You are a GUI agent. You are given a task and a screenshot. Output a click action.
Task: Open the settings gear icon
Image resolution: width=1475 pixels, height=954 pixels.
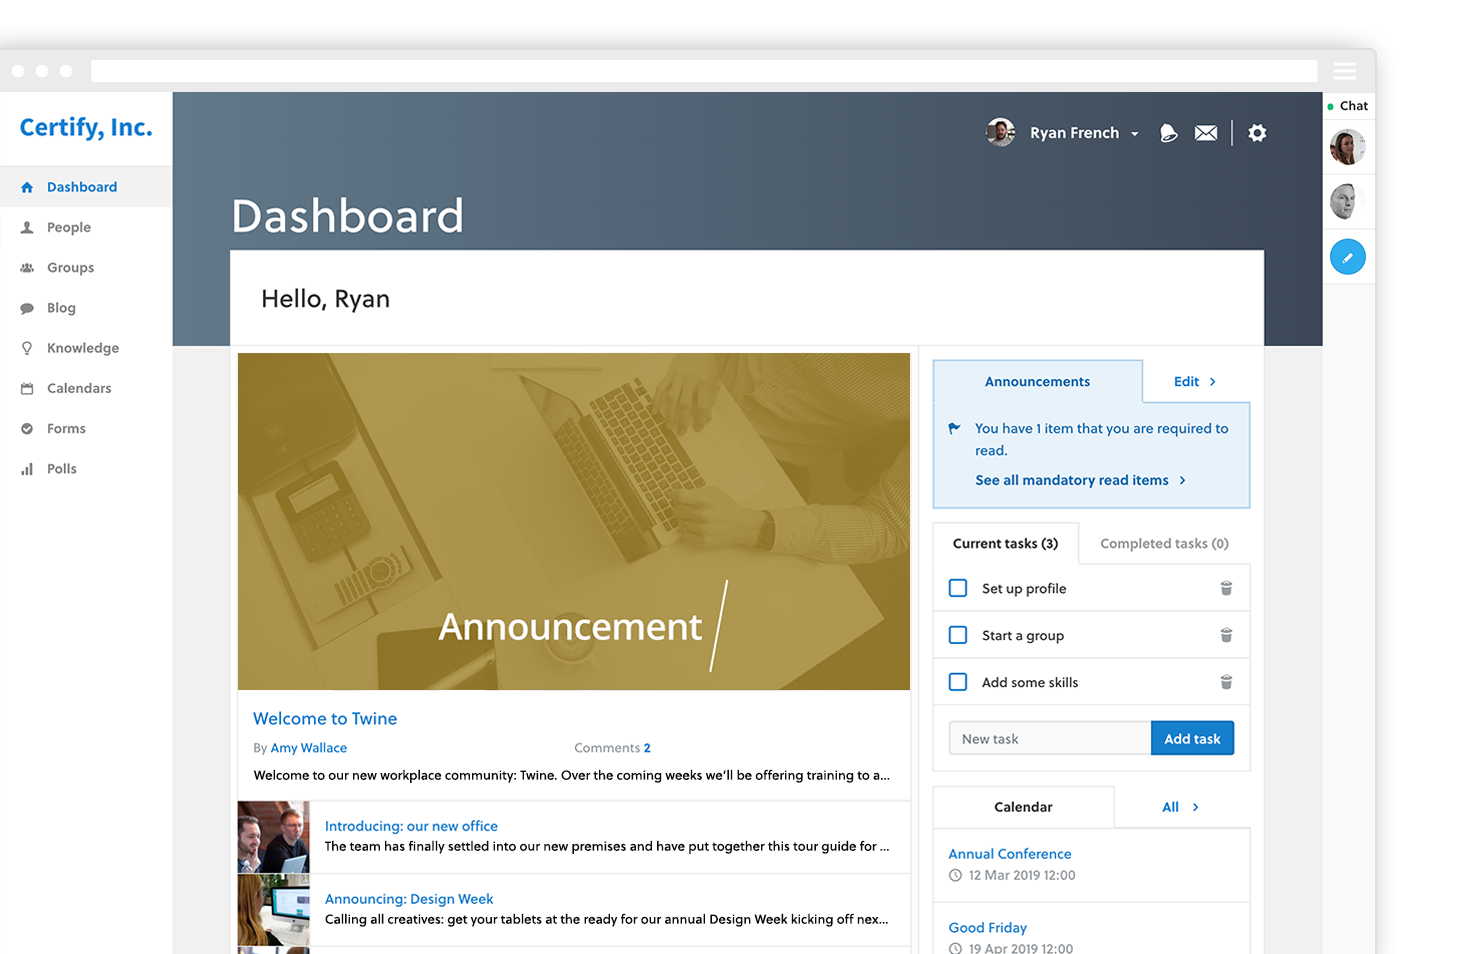coord(1257,133)
